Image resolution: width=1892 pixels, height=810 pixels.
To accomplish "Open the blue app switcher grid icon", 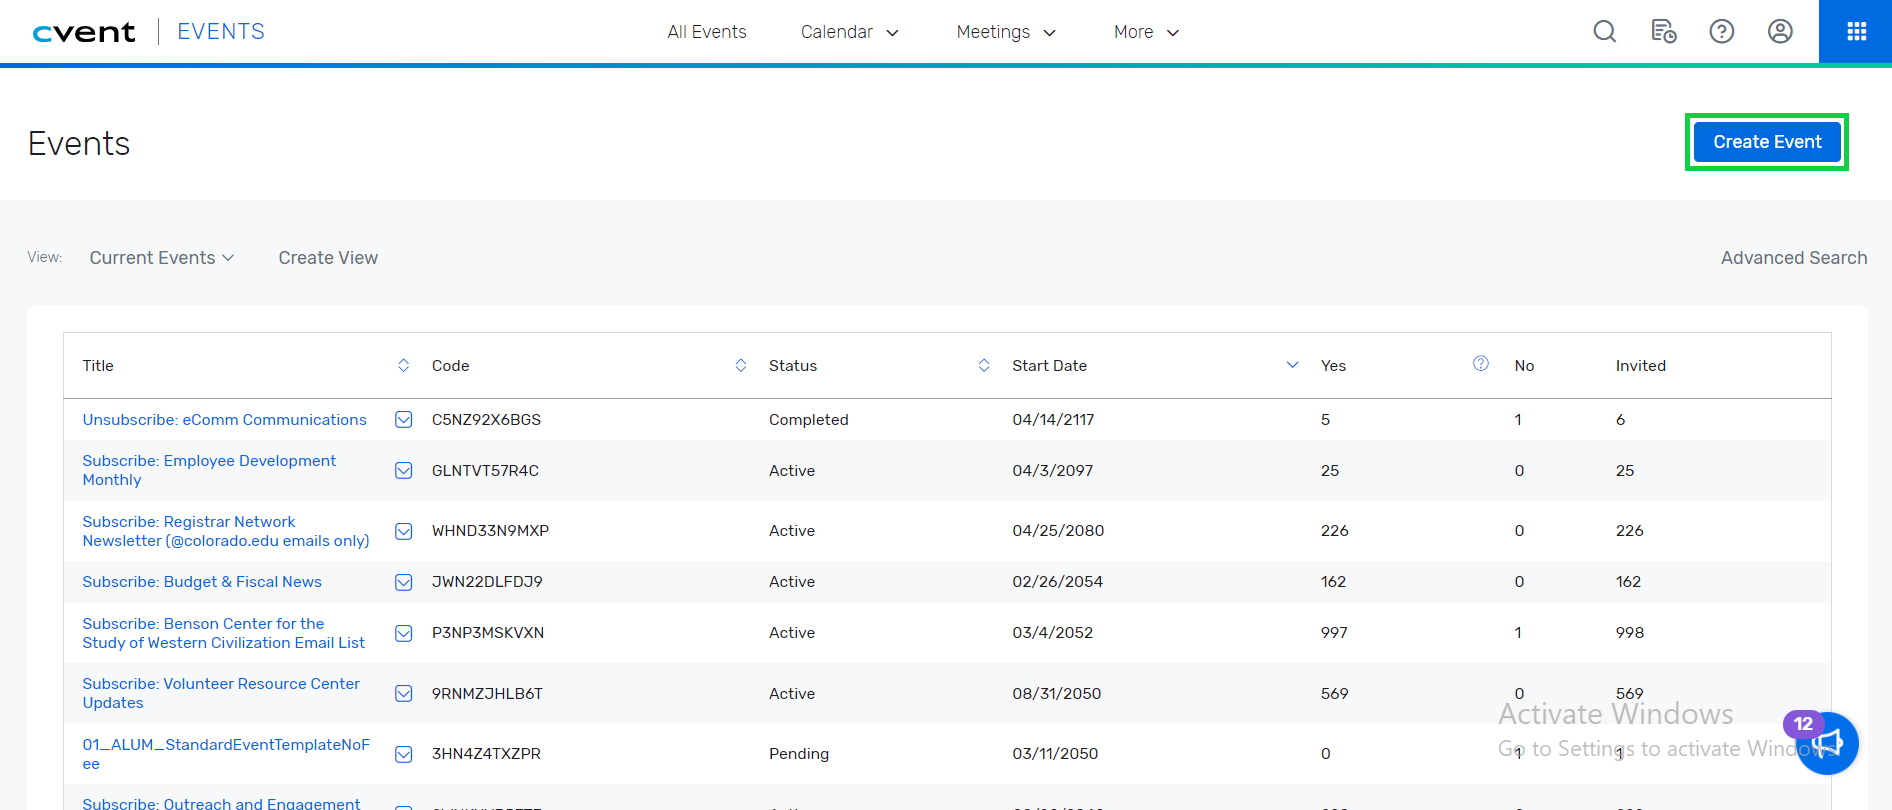I will [1856, 32].
